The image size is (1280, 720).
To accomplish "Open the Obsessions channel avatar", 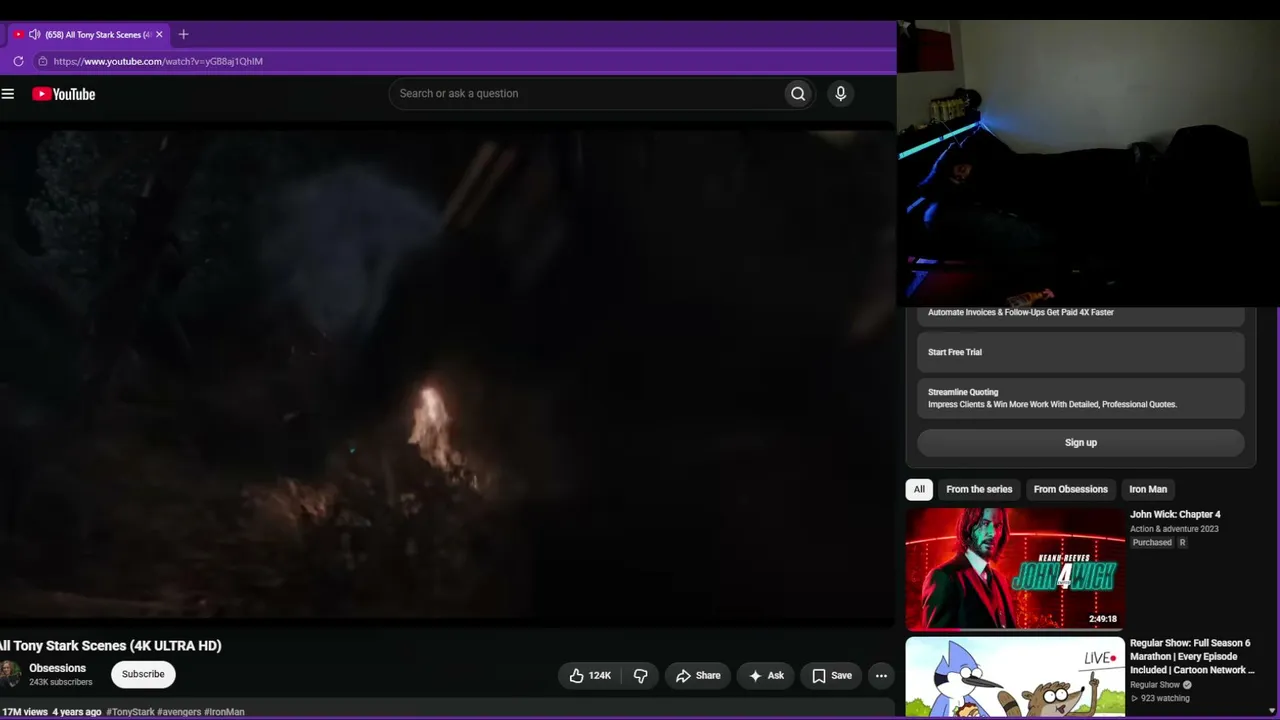I will pos(10,673).
